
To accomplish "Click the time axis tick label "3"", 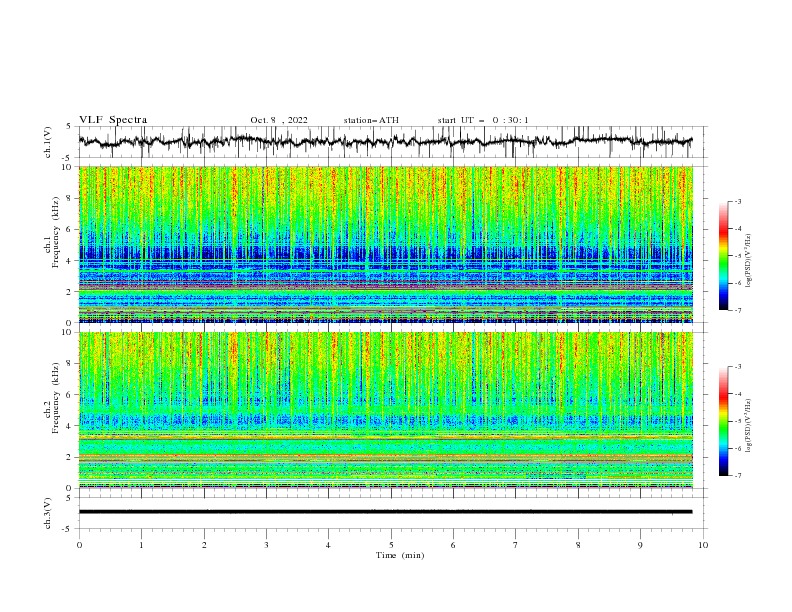I will coord(266,545).
